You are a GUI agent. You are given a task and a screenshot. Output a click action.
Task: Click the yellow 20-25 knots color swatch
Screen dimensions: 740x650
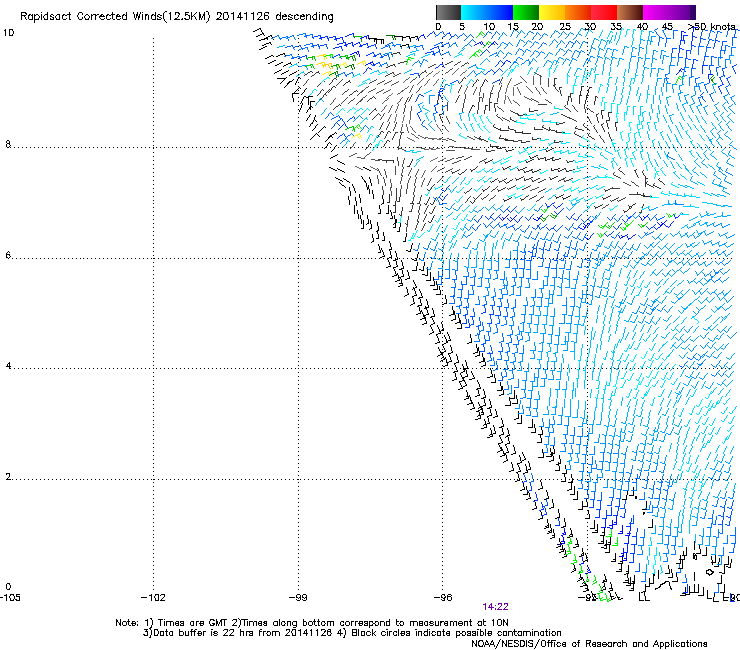coord(552,12)
